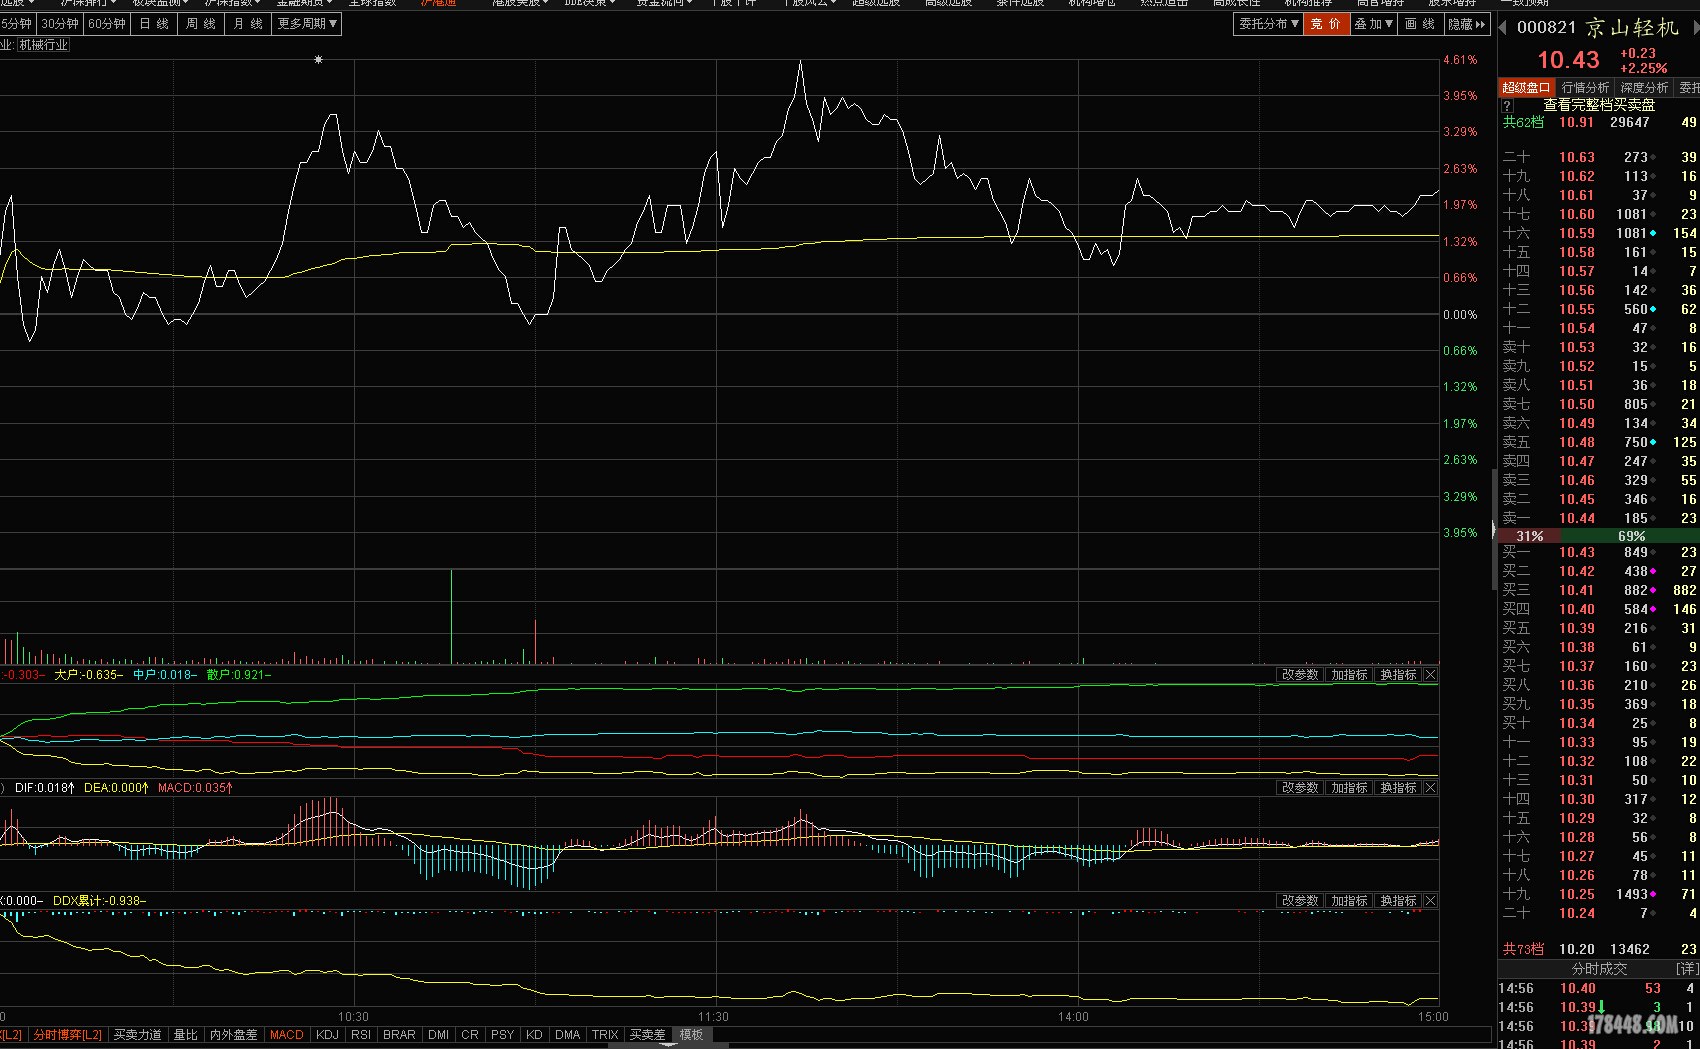Close the DDX indicator panel

click(1430, 901)
